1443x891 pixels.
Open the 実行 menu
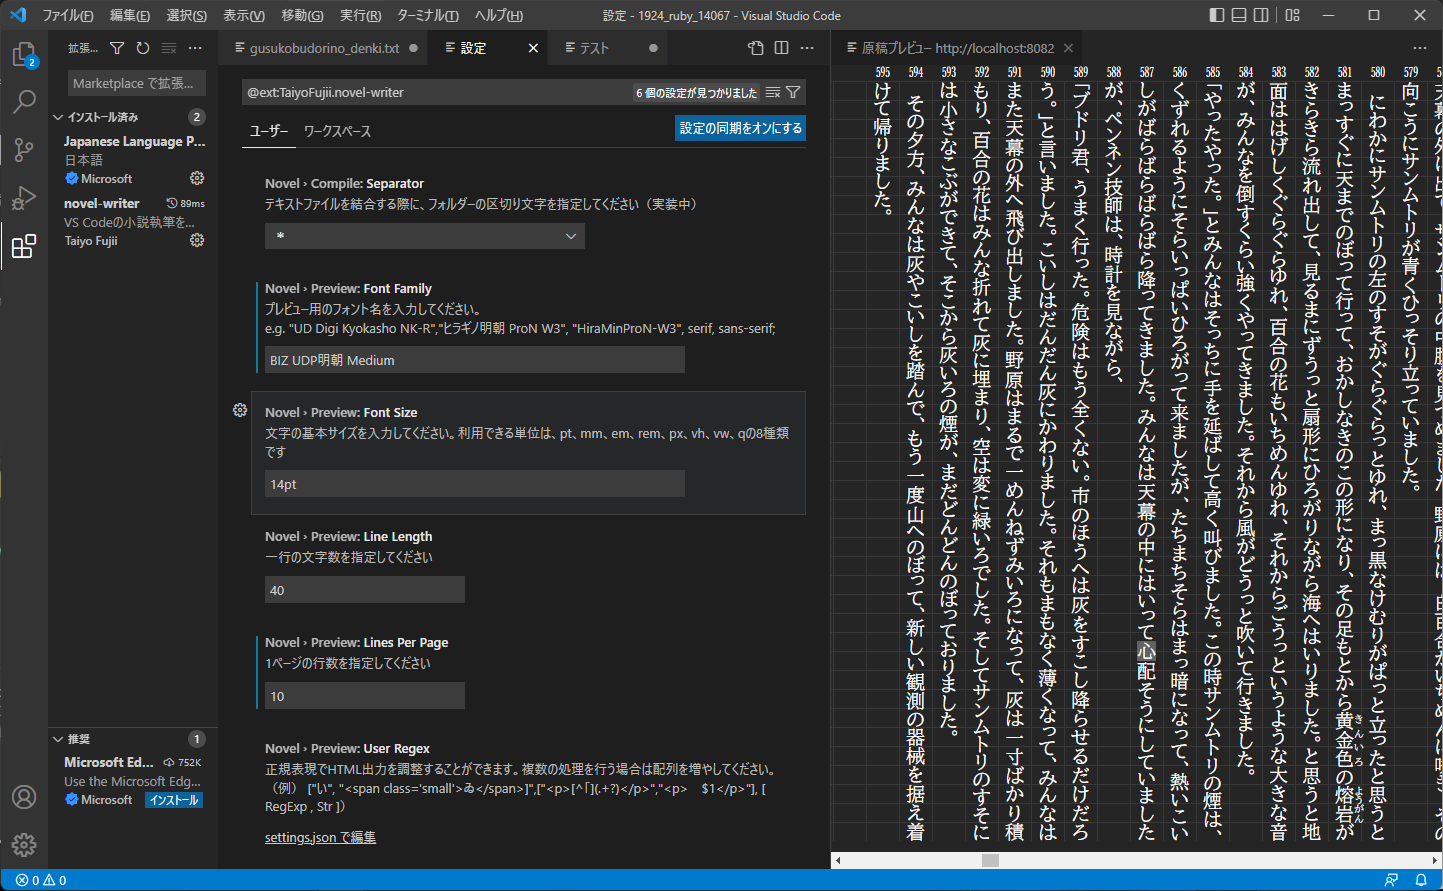360,15
